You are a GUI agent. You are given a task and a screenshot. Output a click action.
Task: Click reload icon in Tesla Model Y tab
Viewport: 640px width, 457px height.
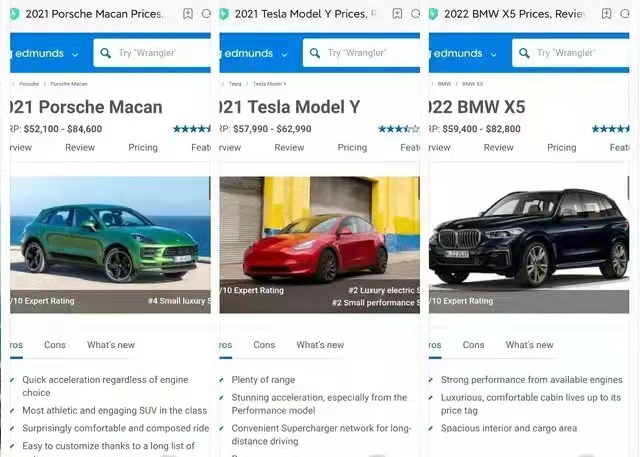pos(416,14)
